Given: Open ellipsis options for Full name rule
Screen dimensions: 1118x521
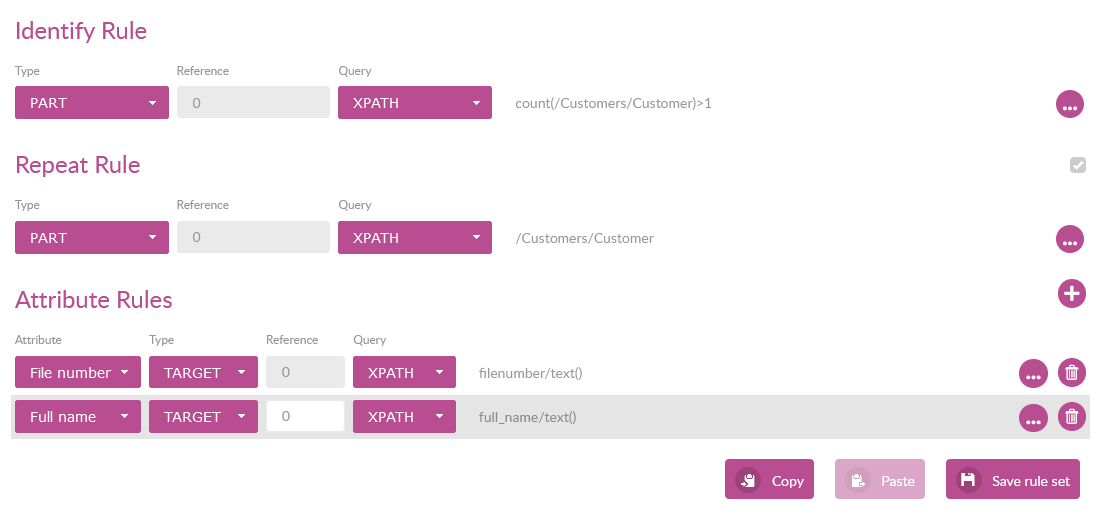Looking at the screenshot, I should pyautogui.click(x=1033, y=418).
